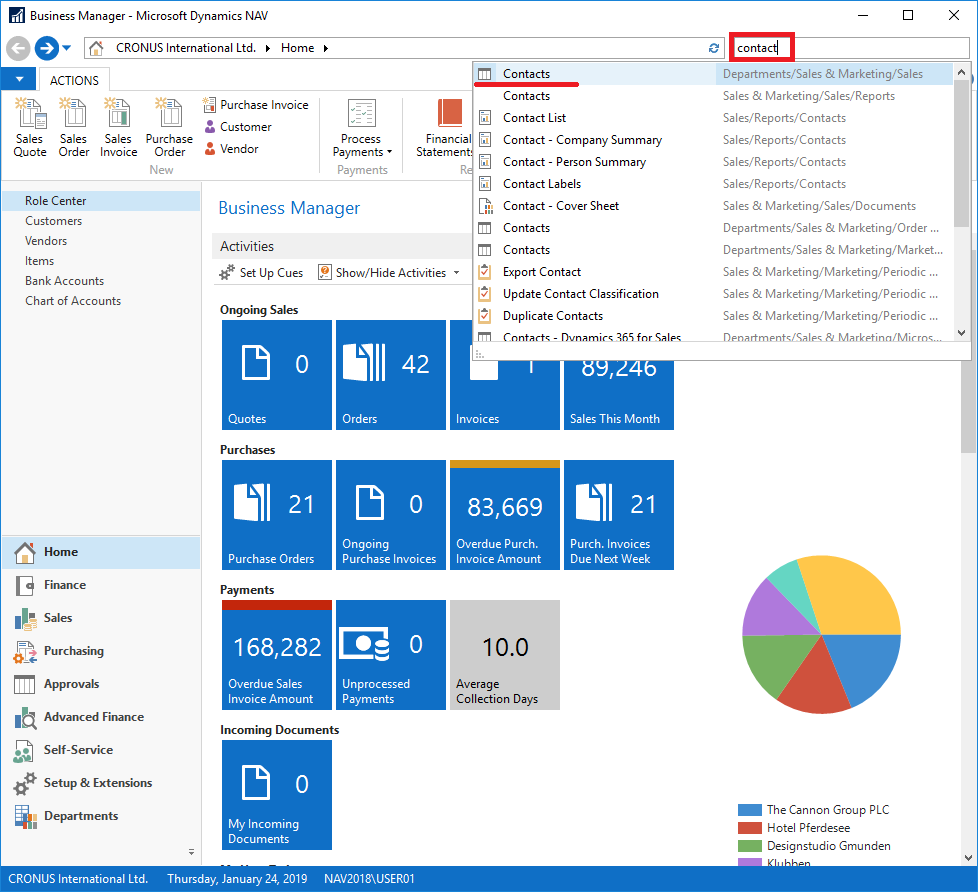Screen dimensions: 978x892
Task: Refresh the page using the address bar icon
Action: point(714,48)
